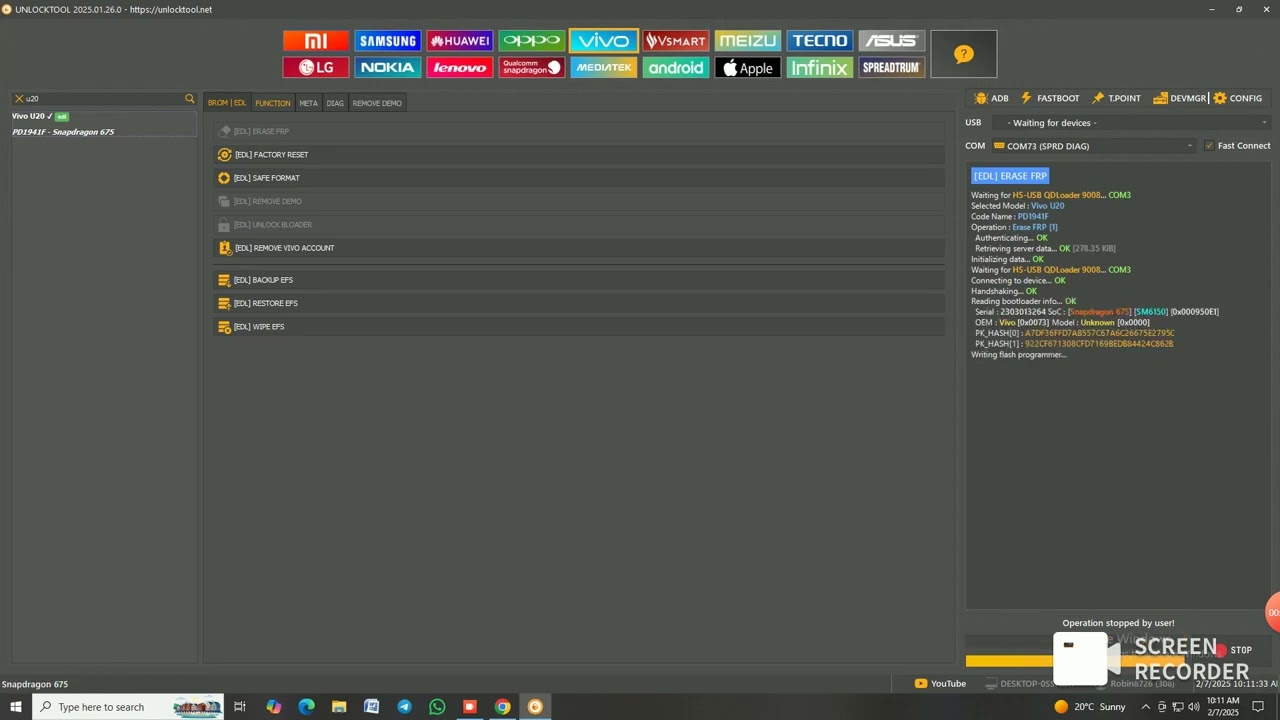1280x720 pixels.
Task: Clear the model search with X icon
Action: pos(18,98)
